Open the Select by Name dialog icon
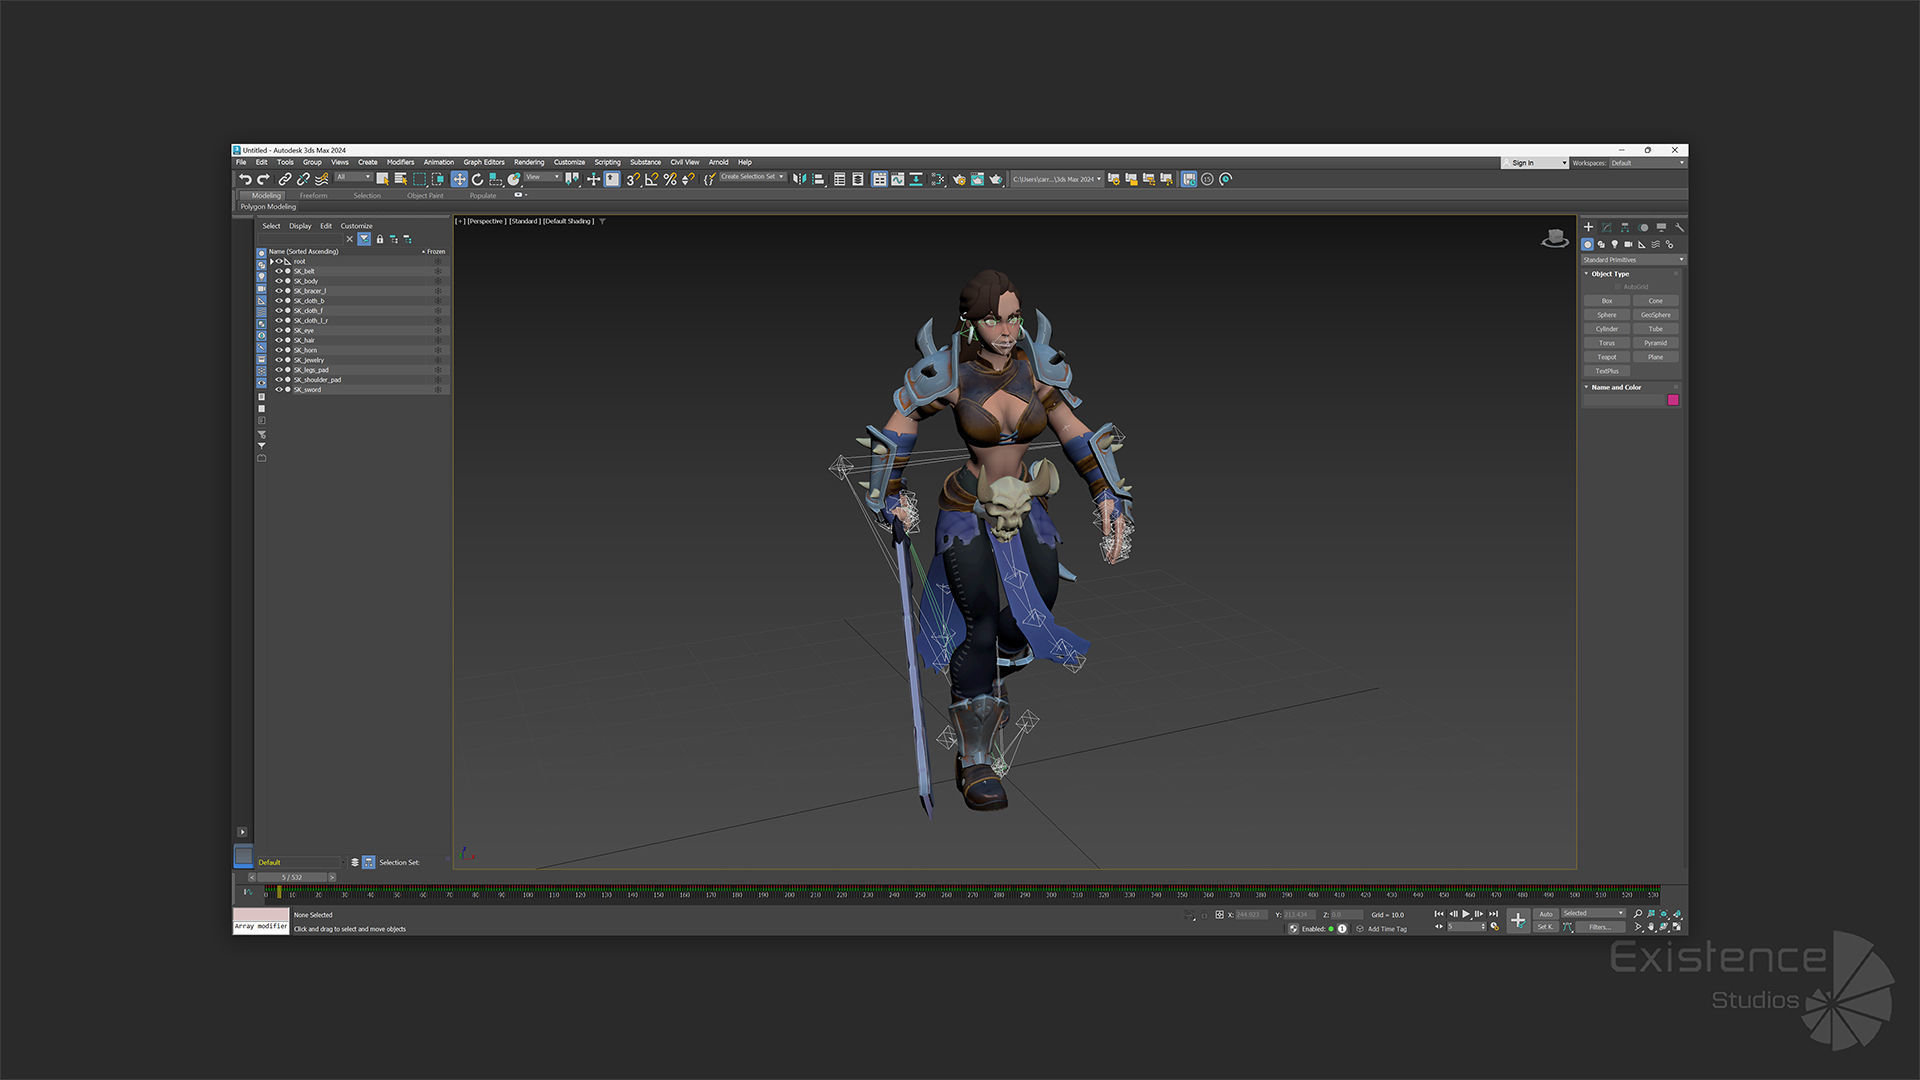This screenshot has height=1080, width=1920. coord(400,180)
